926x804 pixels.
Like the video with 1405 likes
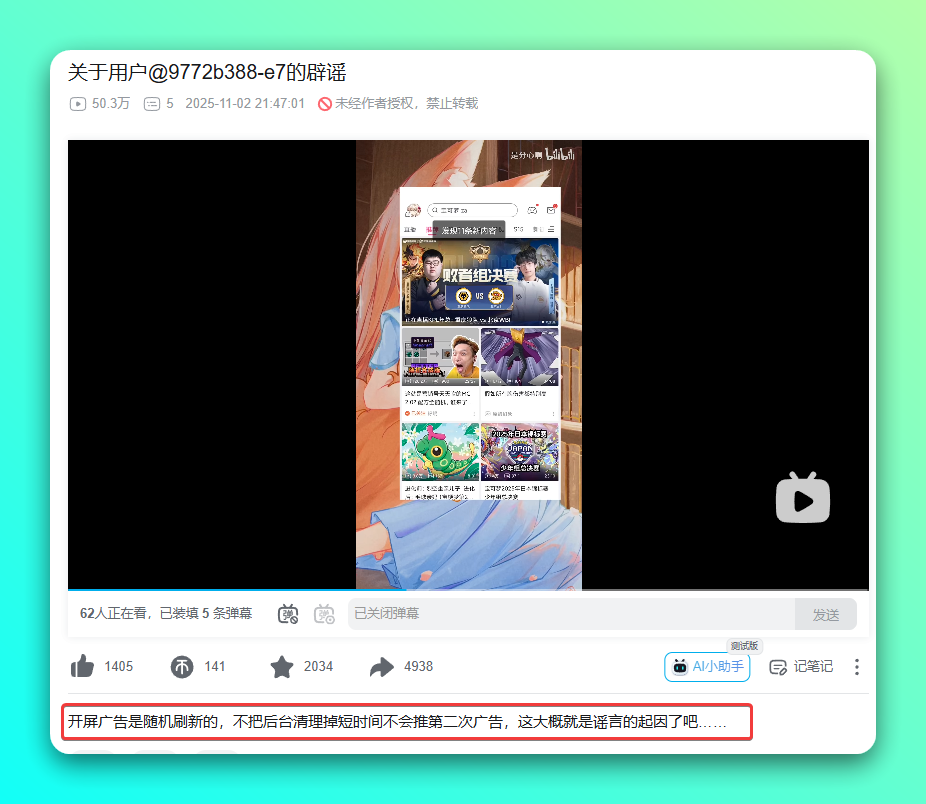pos(83,666)
